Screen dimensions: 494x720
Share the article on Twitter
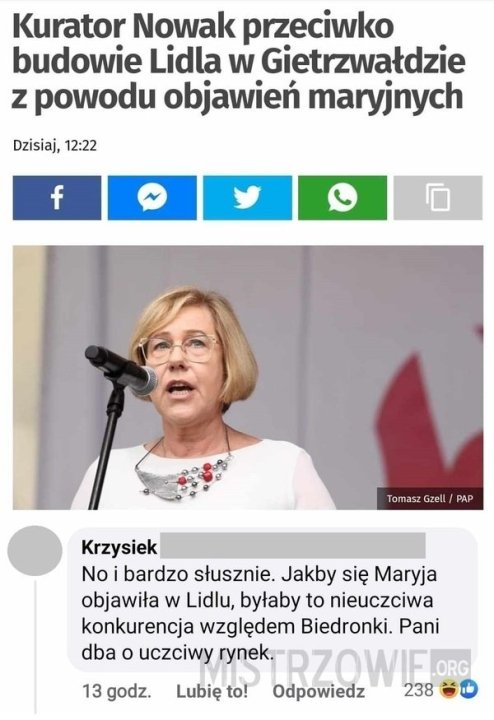(x=247, y=197)
